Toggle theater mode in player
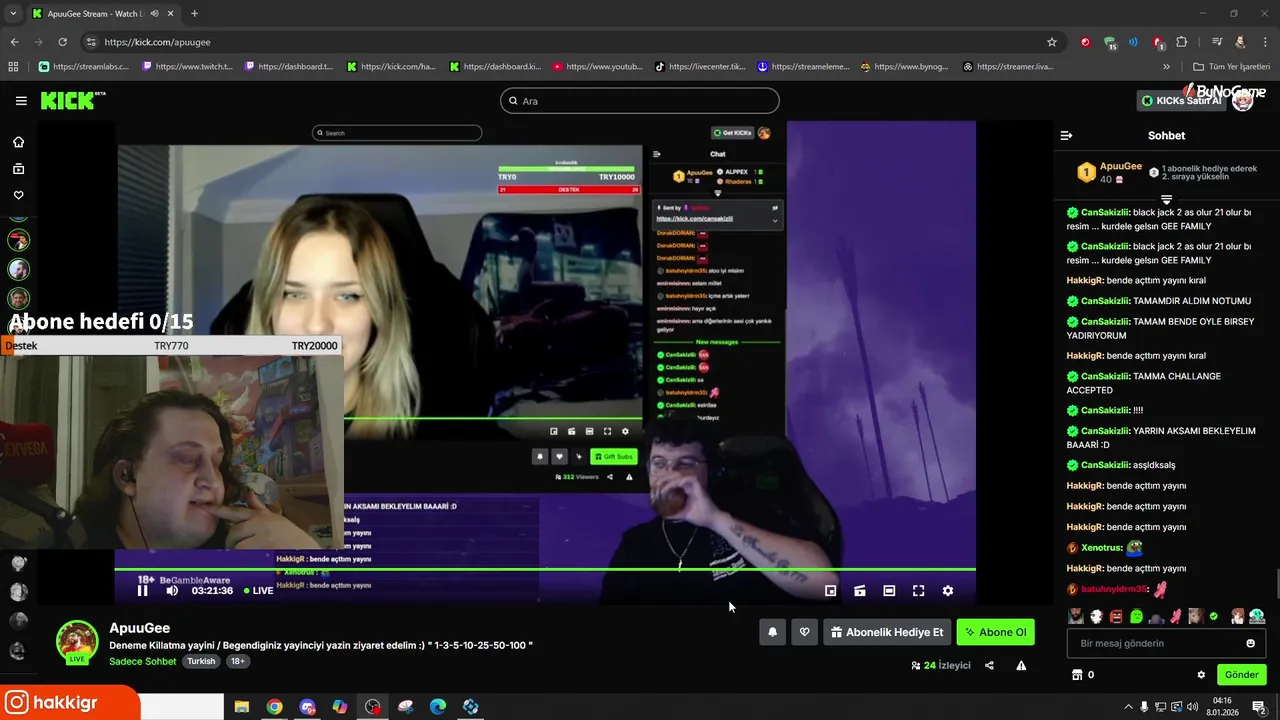 tap(889, 590)
